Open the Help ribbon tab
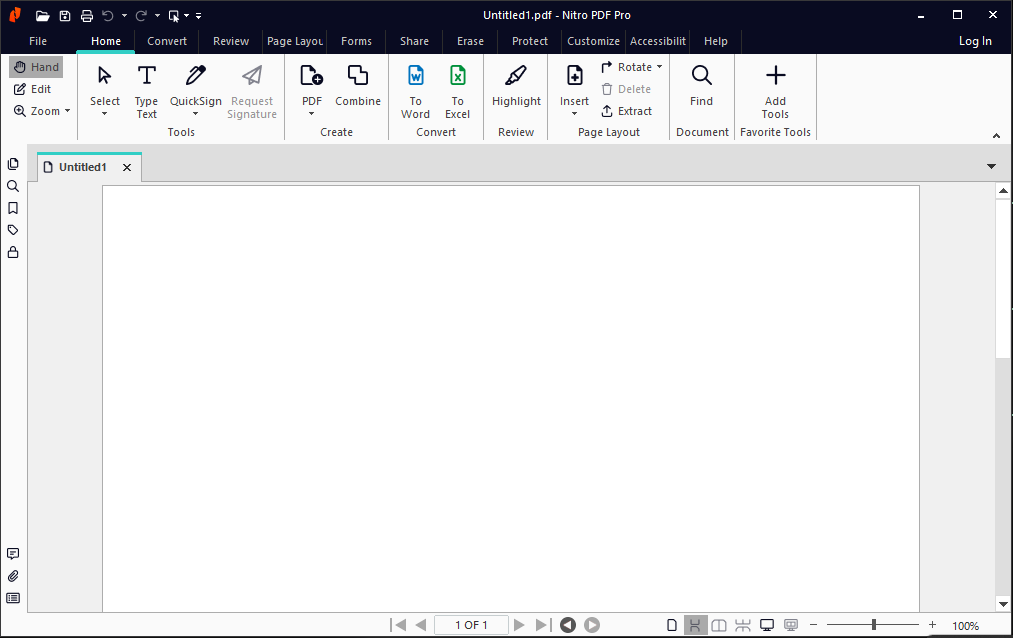Image resolution: width=1013 pixels, height=638 pixels. 716,41
